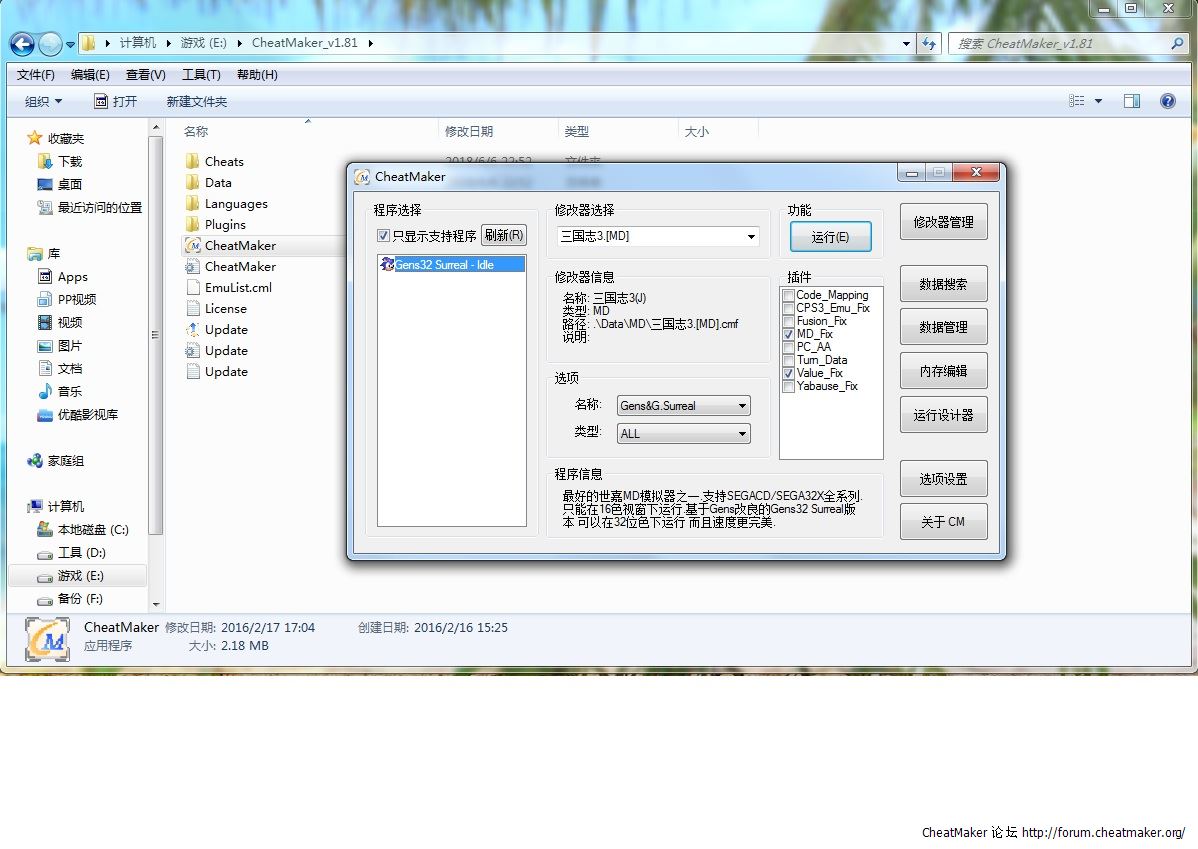Click the Cheats folder icon
The height and width of the screenshot is (849, 1198).
pyautogui.click(x=193, y=161)
